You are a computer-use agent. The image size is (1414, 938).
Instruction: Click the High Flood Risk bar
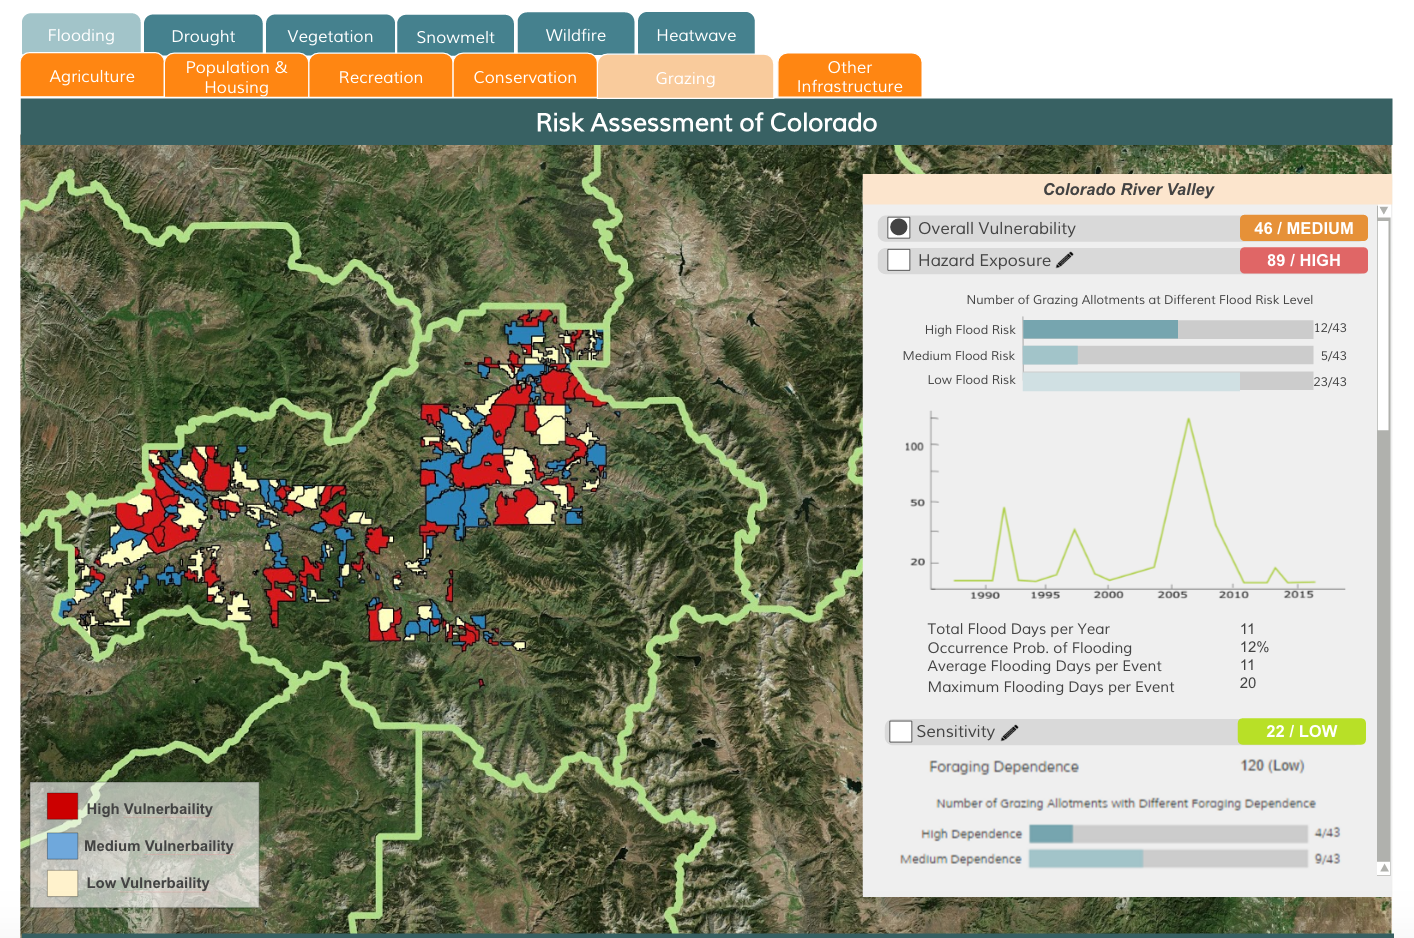[x=1167, y=329]
